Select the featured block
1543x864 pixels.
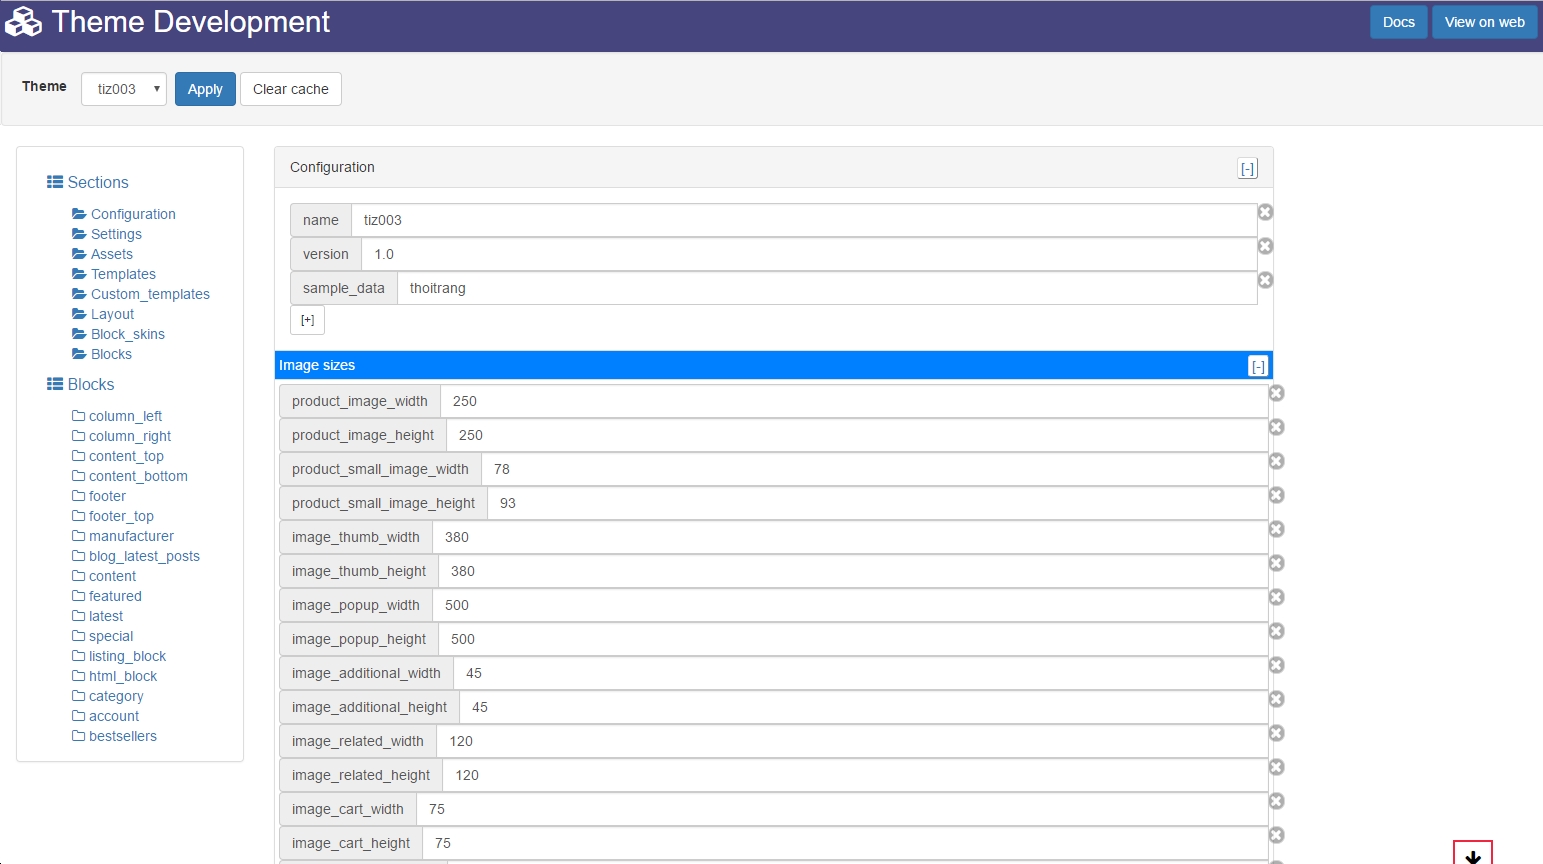(x=107, y=596)
